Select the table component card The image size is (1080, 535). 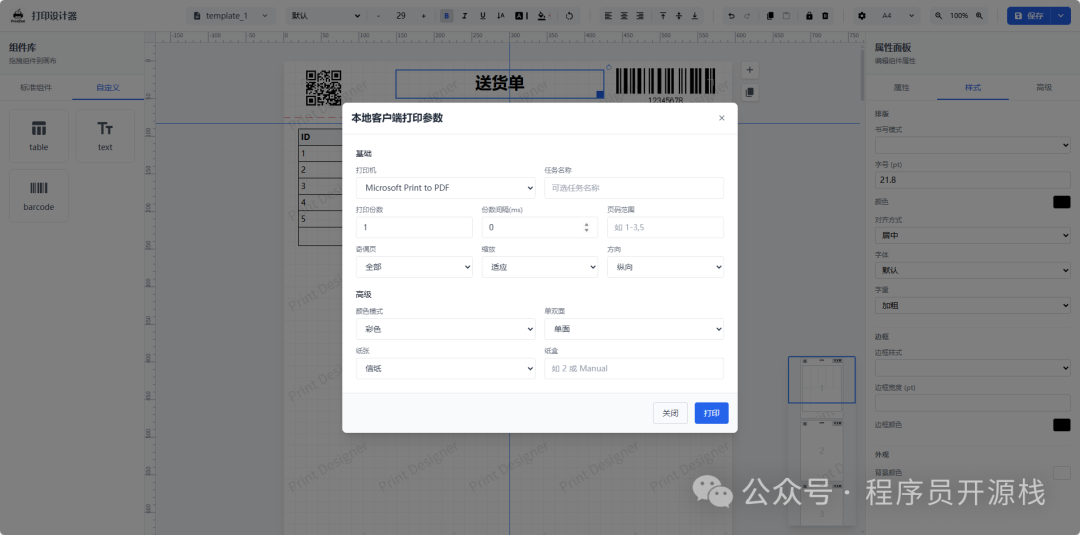point(39,136)
